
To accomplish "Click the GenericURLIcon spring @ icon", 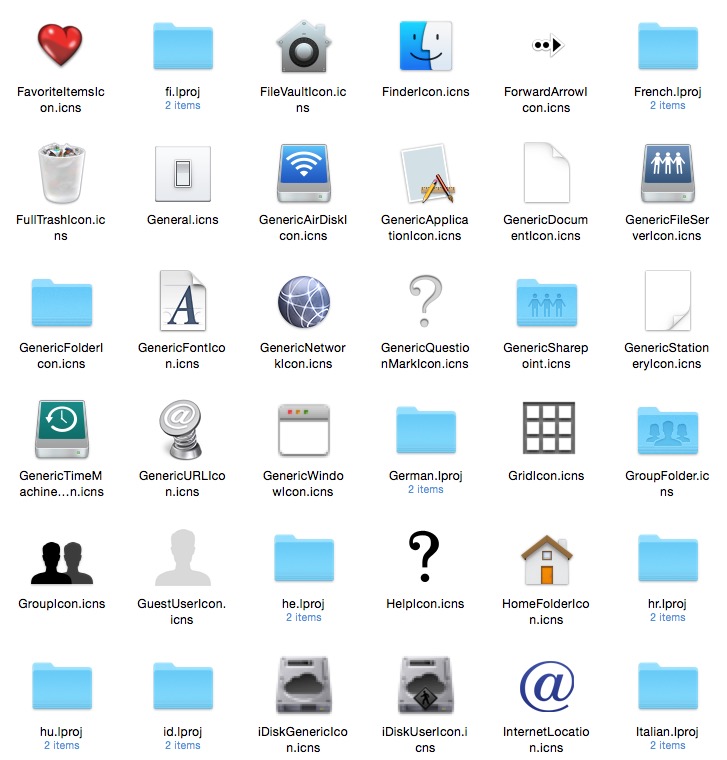I will pos(181,429).
